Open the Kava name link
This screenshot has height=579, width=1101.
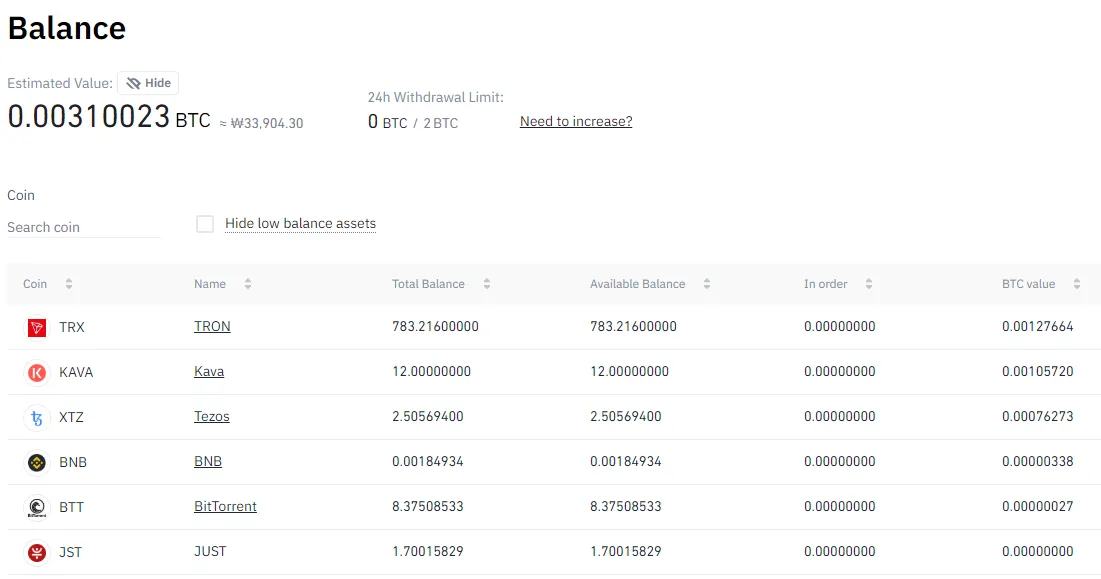pyautogui.click(x=209, y=371)
